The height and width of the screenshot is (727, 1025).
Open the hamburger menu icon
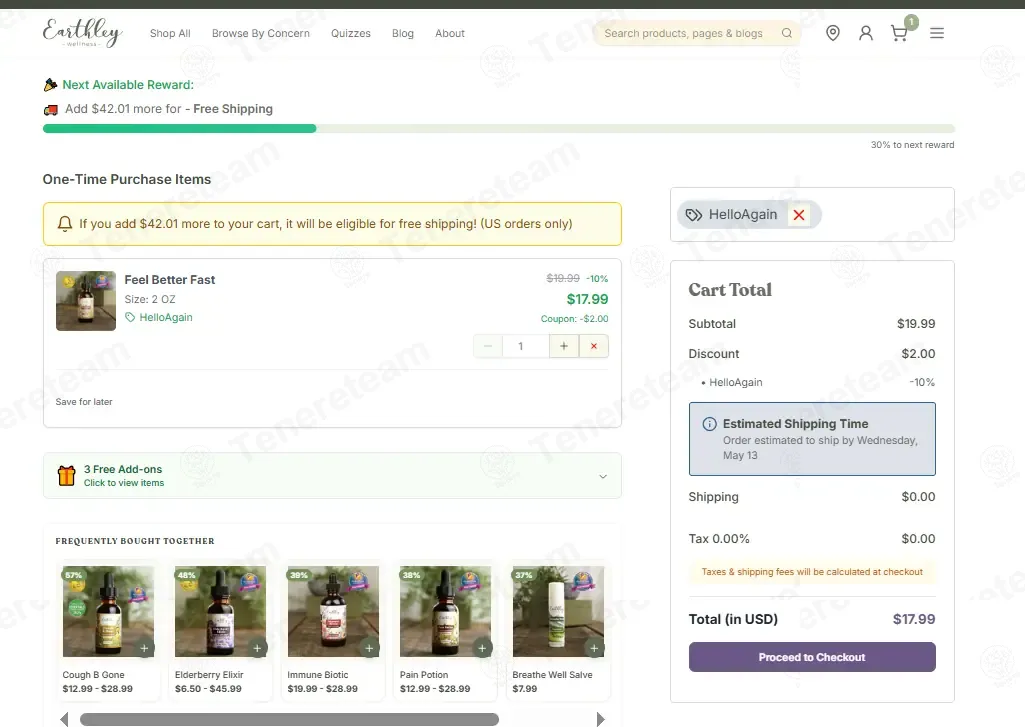pos(937,33)
